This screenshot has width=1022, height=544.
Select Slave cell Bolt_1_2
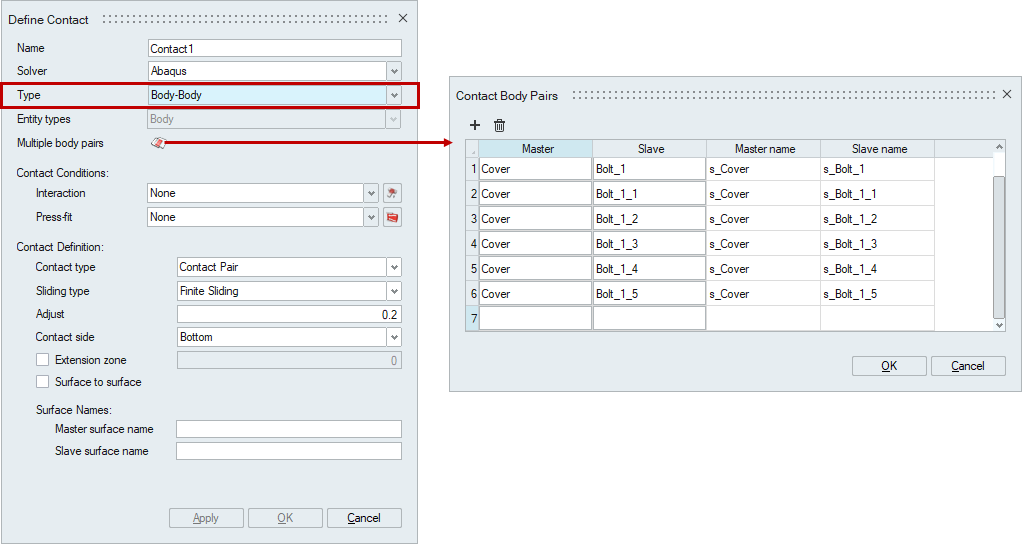click(649, 219)
